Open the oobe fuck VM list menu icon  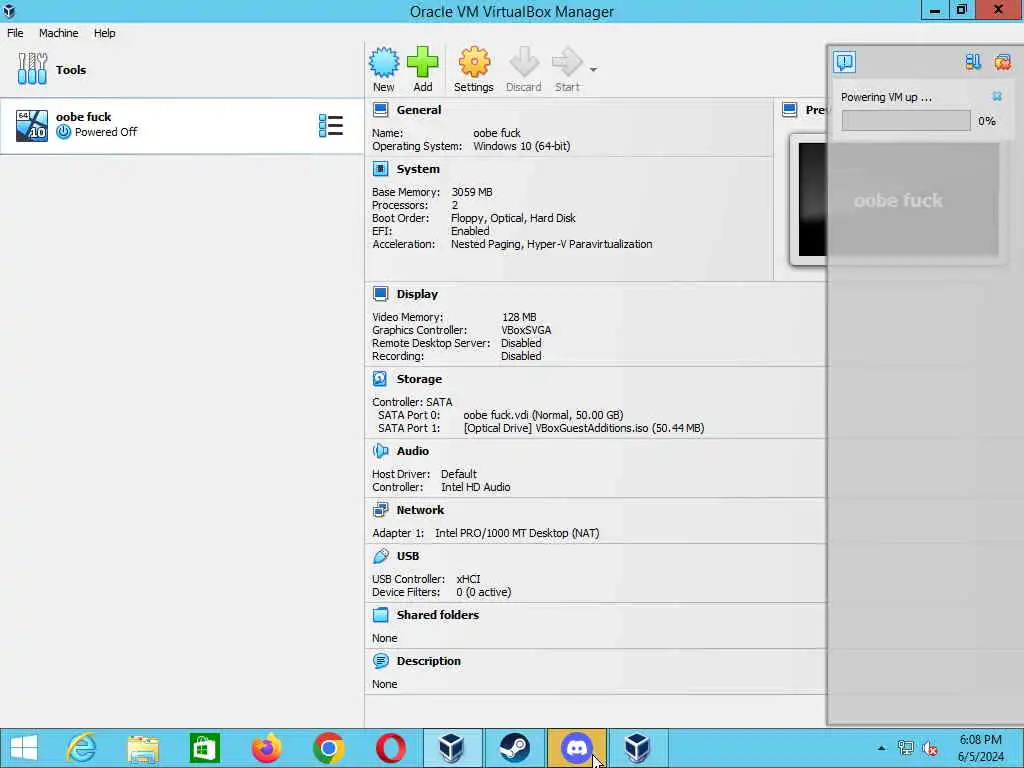pos(330,125)
